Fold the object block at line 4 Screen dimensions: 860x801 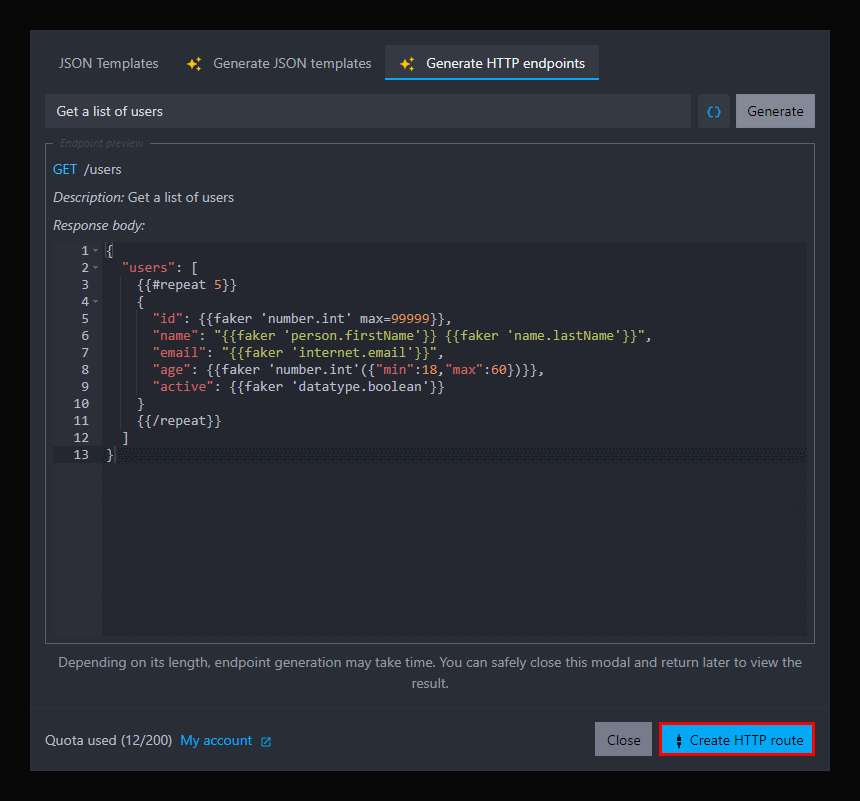[95, 302]
